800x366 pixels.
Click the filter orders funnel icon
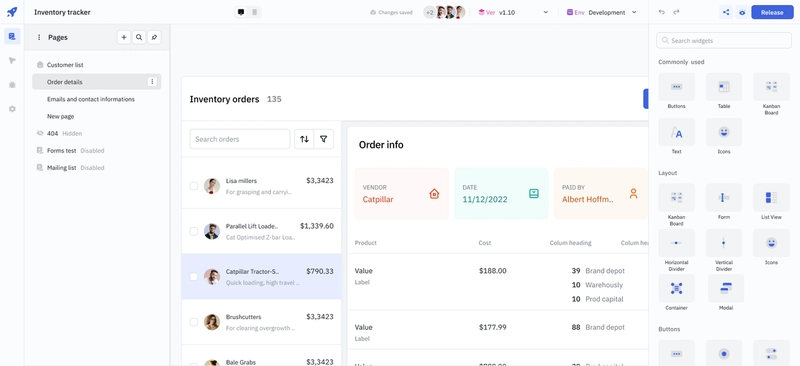(323, 139)
